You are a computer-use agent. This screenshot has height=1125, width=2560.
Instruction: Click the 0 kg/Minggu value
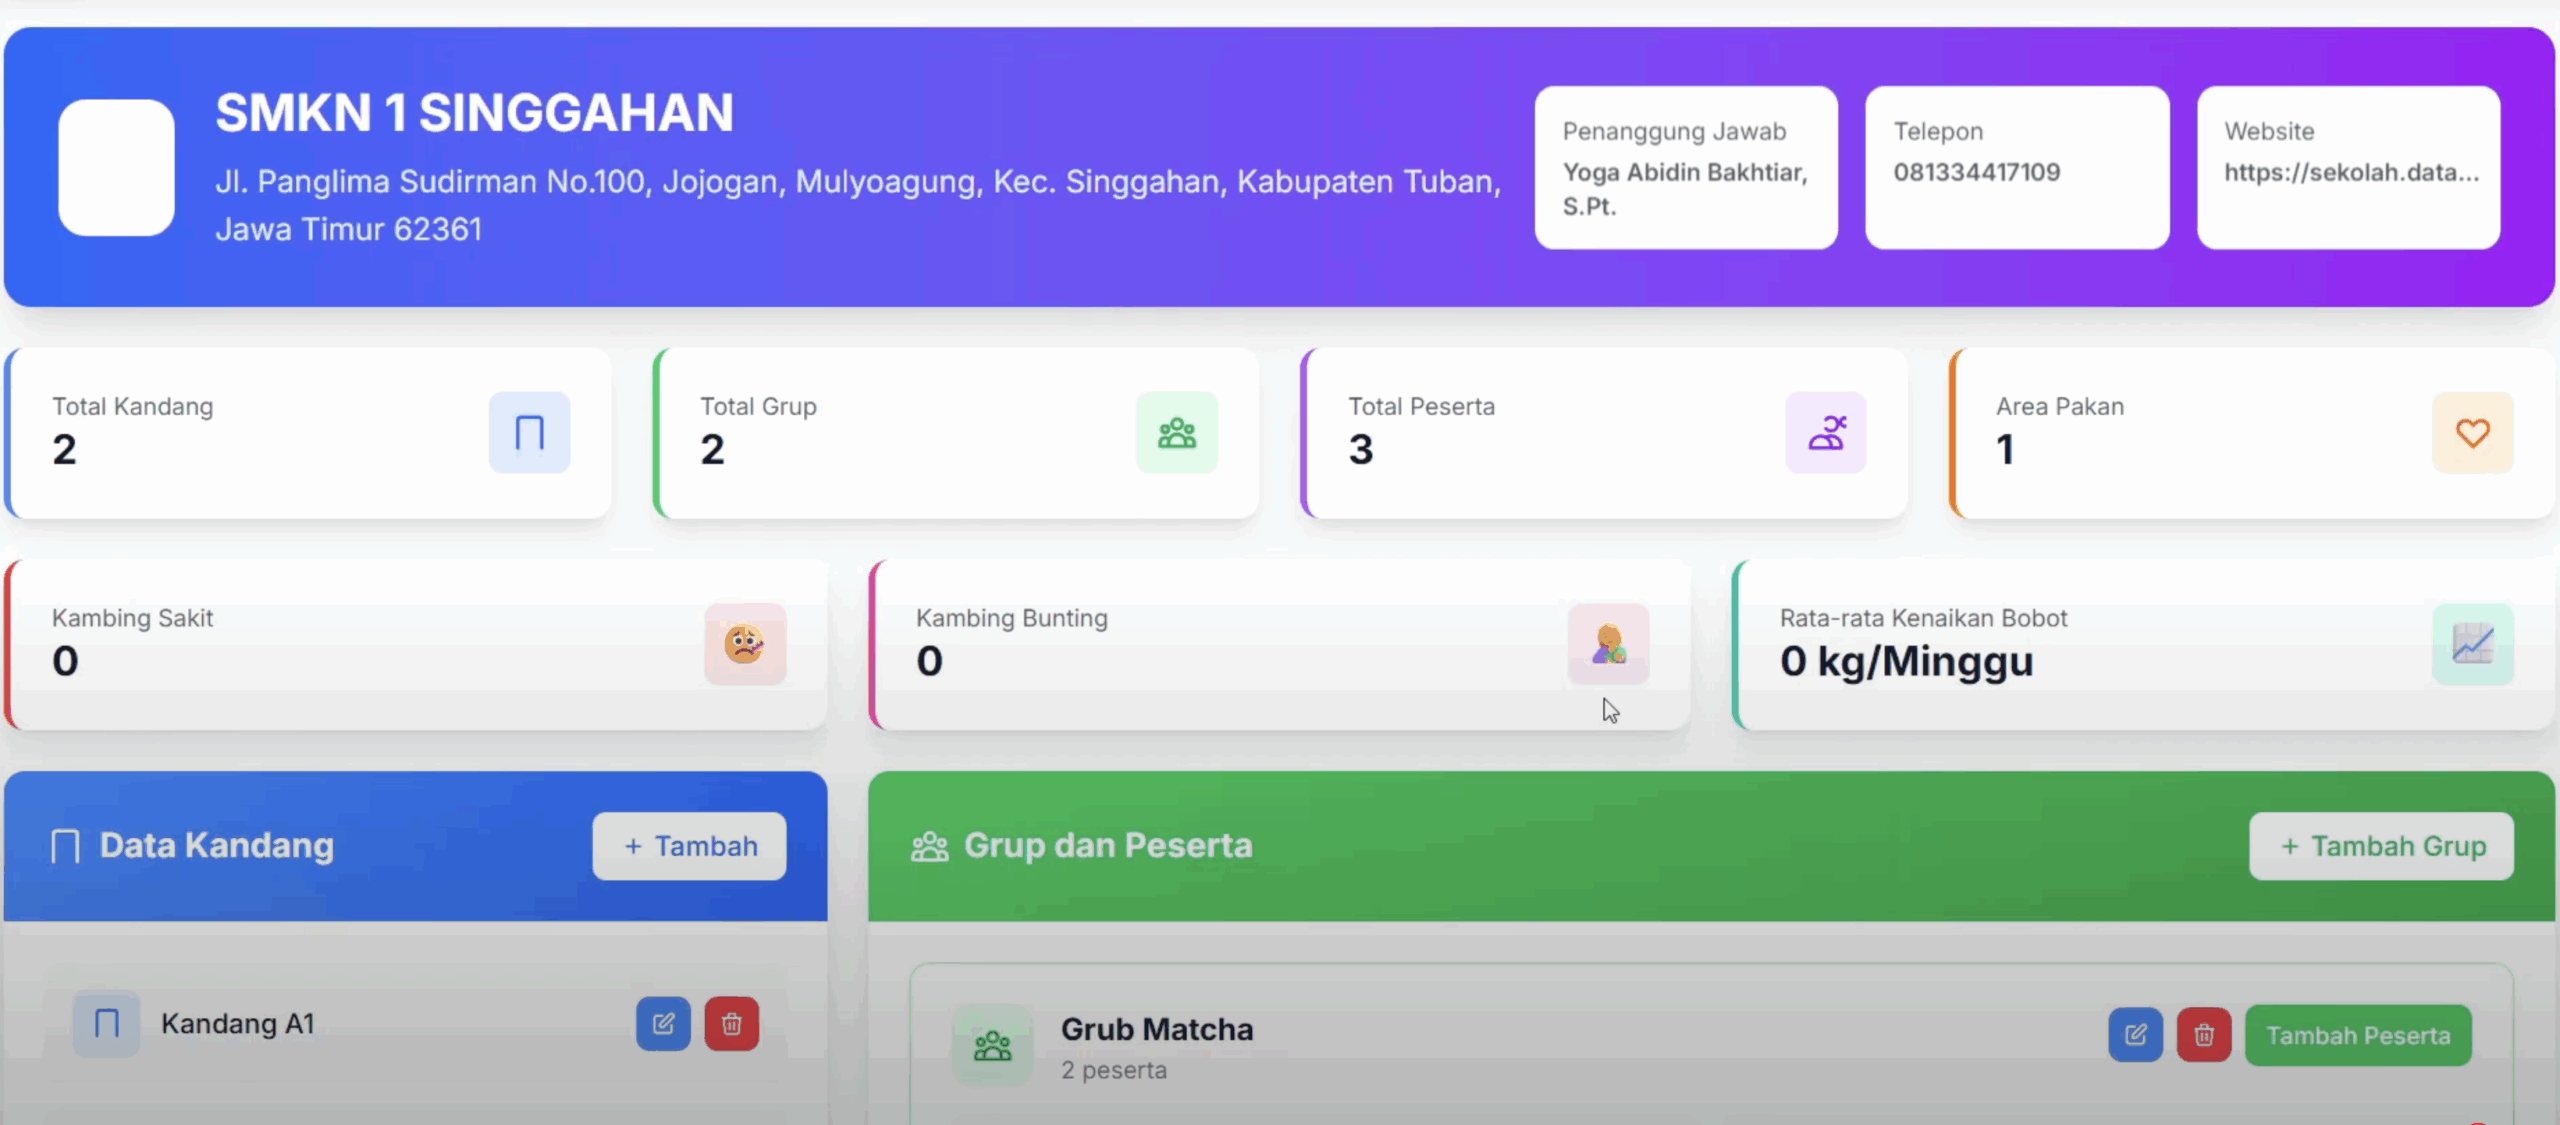tap(1907, 661)
